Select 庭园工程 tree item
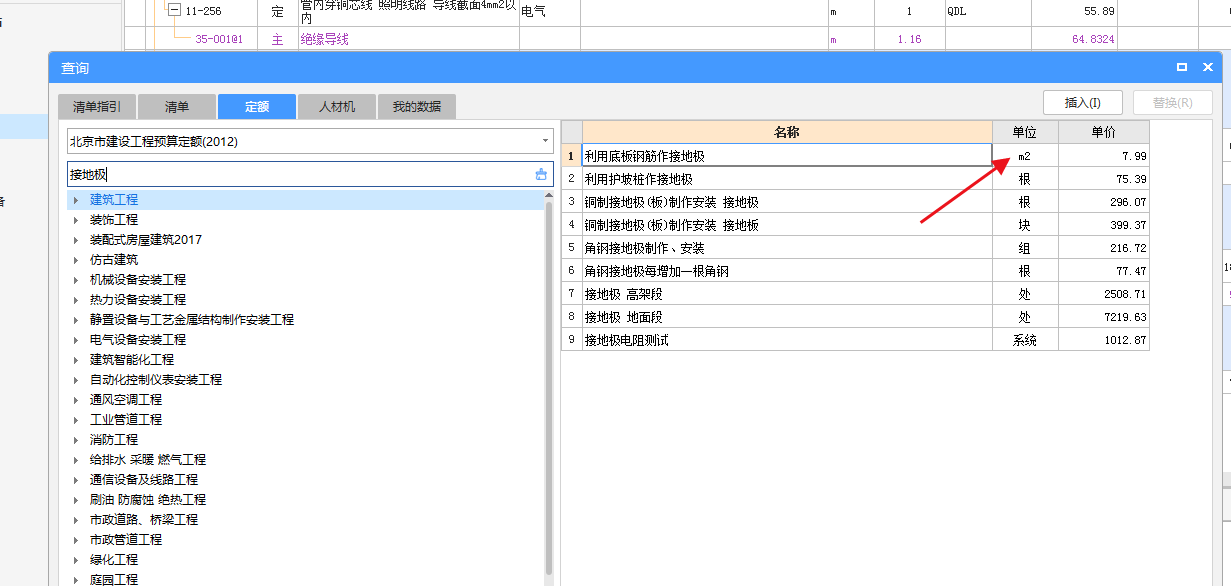 pos(114,579)
